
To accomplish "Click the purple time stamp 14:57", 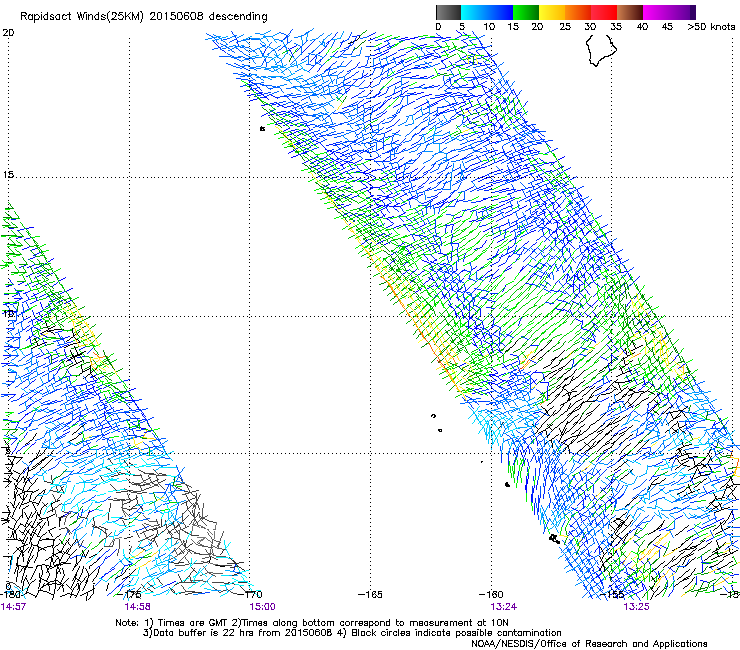I will pyautogui.click(x=13, y=607).
